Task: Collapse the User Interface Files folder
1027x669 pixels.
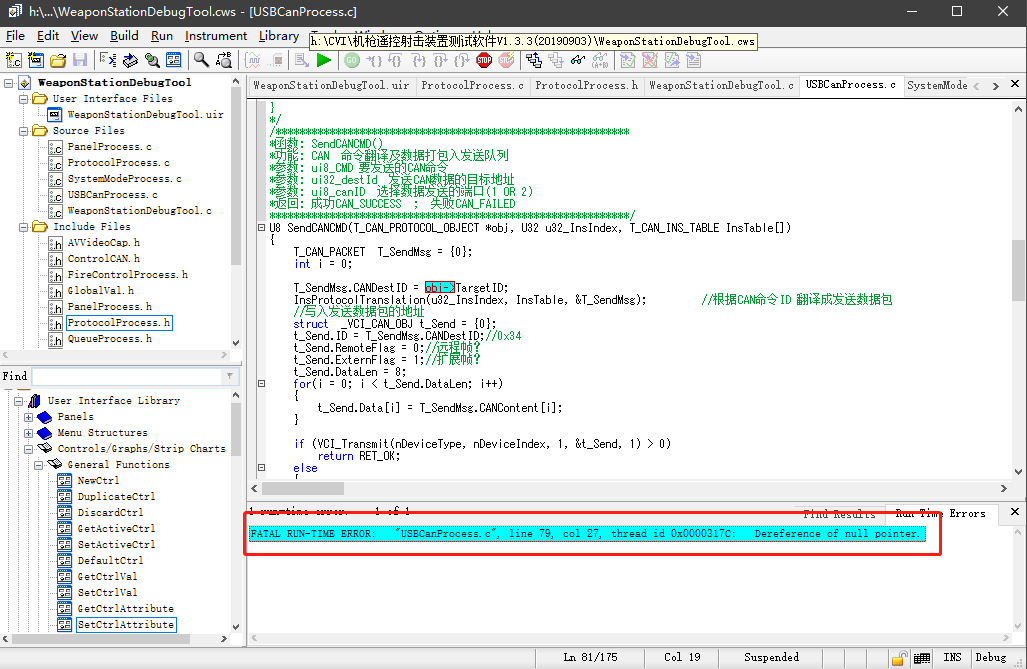Action: [24, 99]
